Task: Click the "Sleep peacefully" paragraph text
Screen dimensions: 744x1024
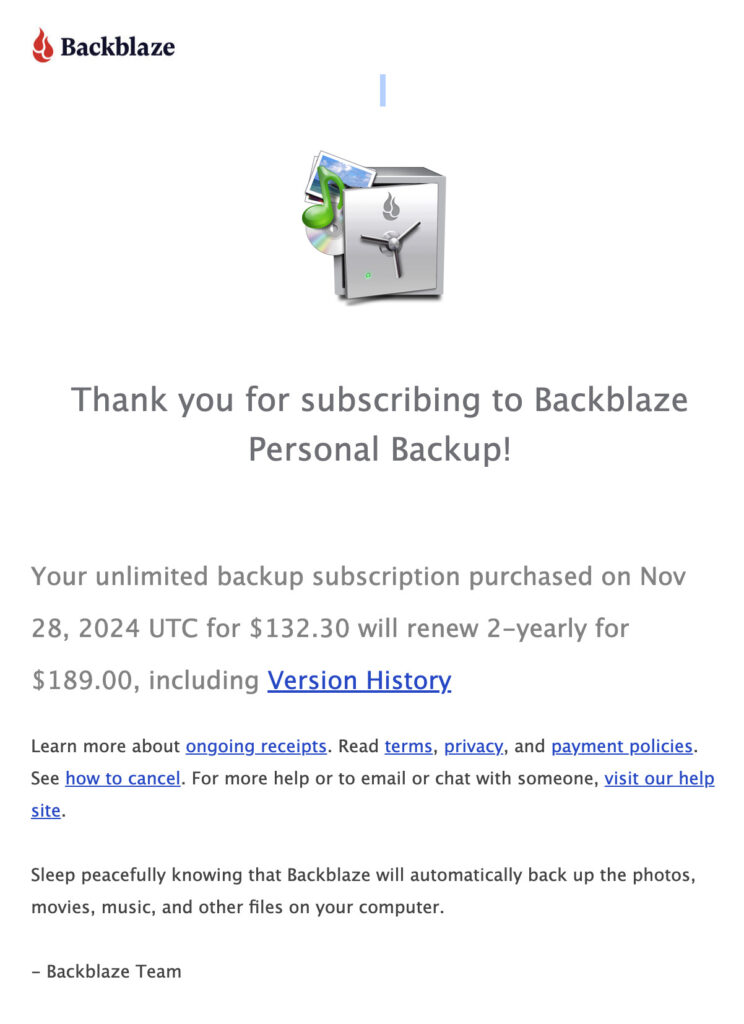Action: tap(362, 875)
